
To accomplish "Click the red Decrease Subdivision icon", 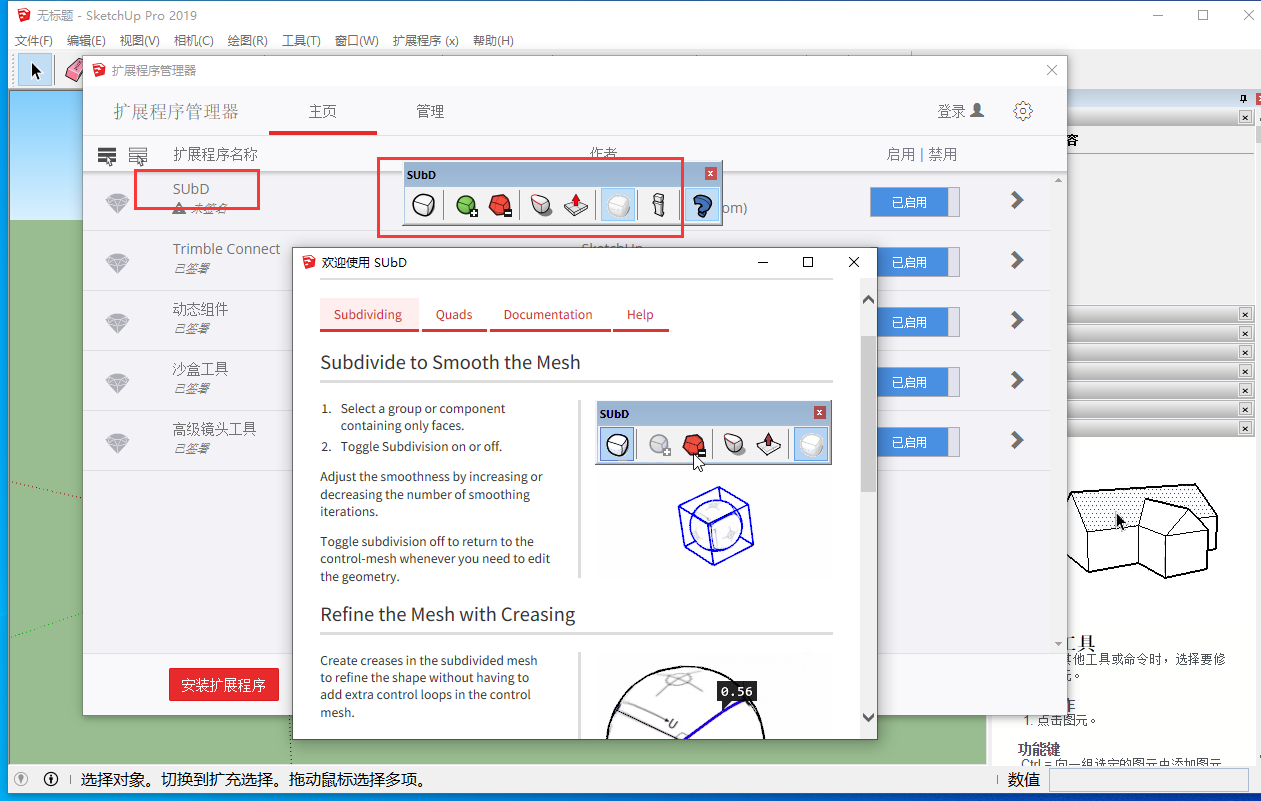I will pyautogui.click(x=500, y=206).
